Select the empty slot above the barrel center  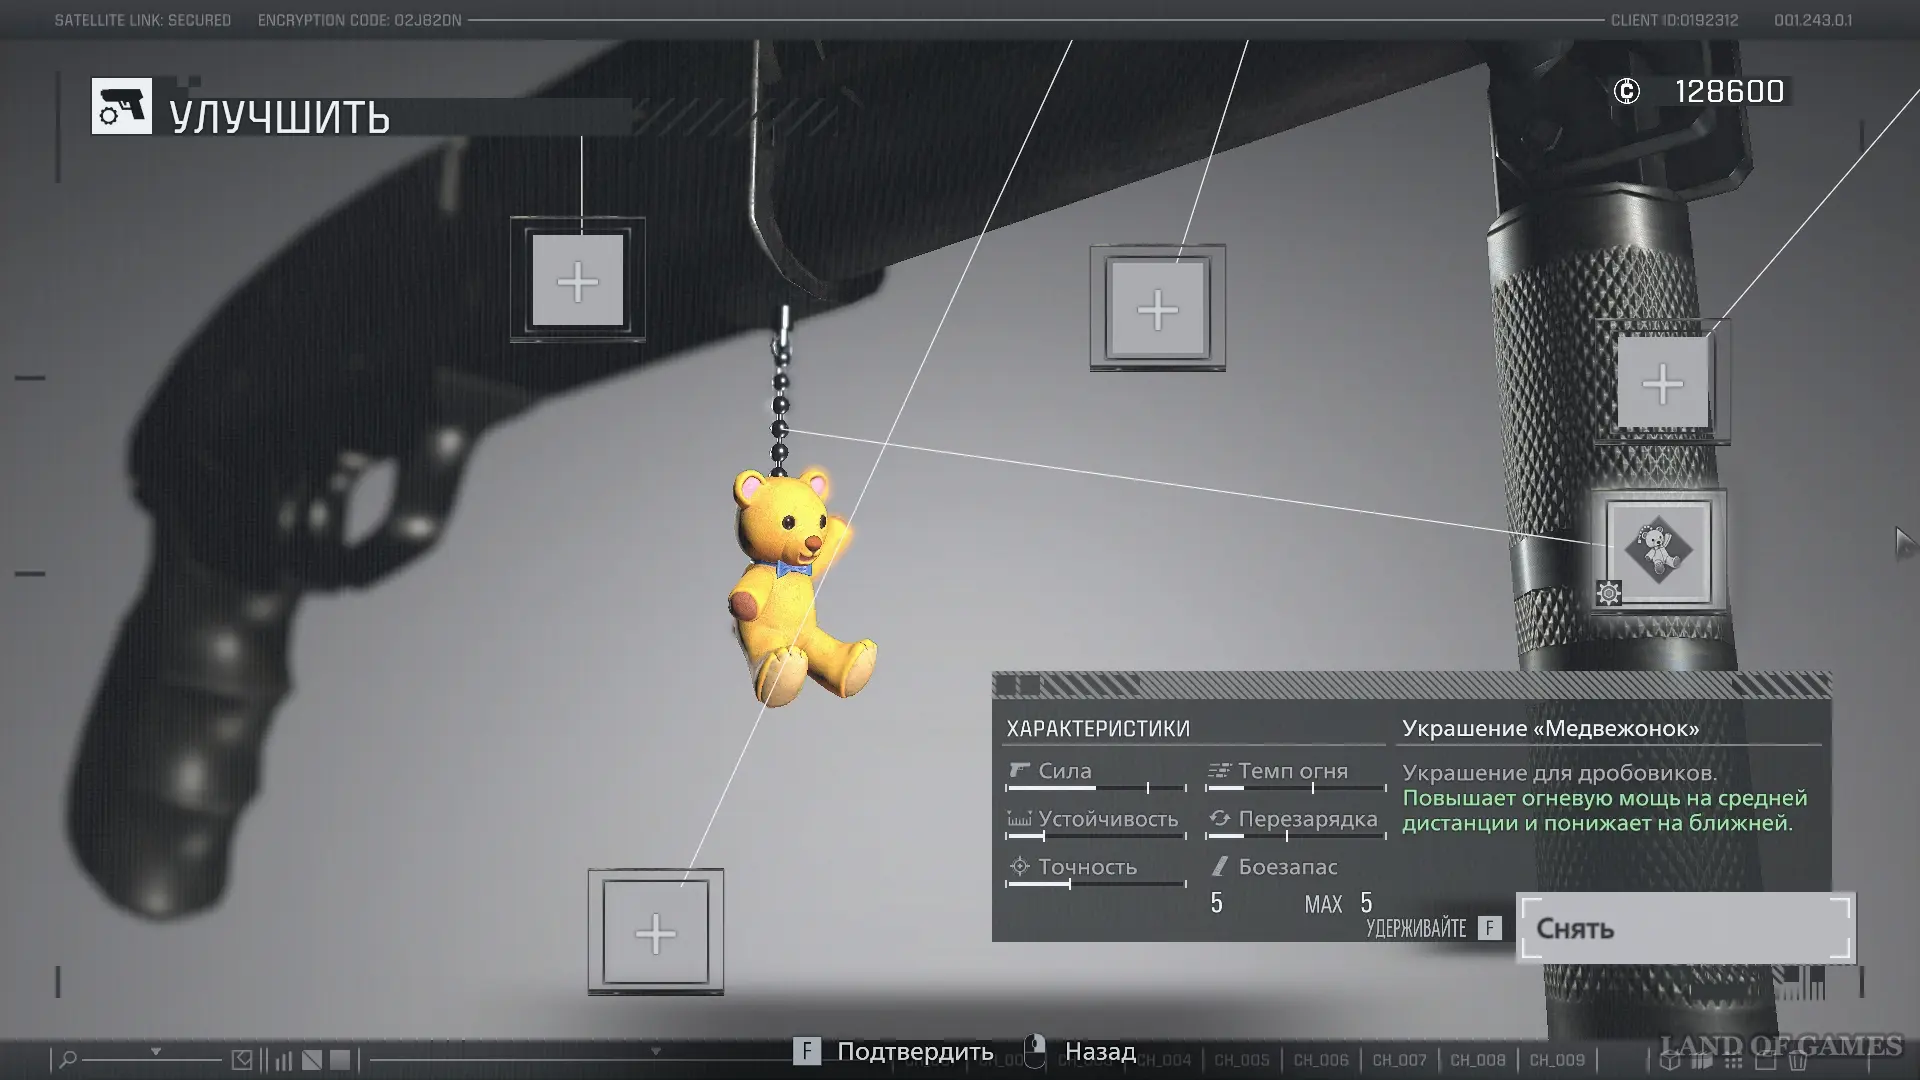(1157, 309)
